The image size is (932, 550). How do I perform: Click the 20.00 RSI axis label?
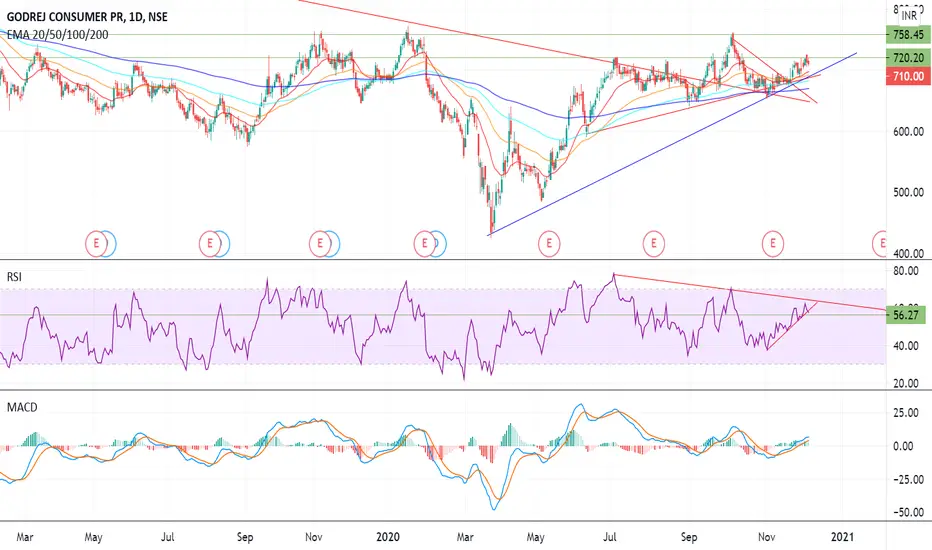click(906, 384)
